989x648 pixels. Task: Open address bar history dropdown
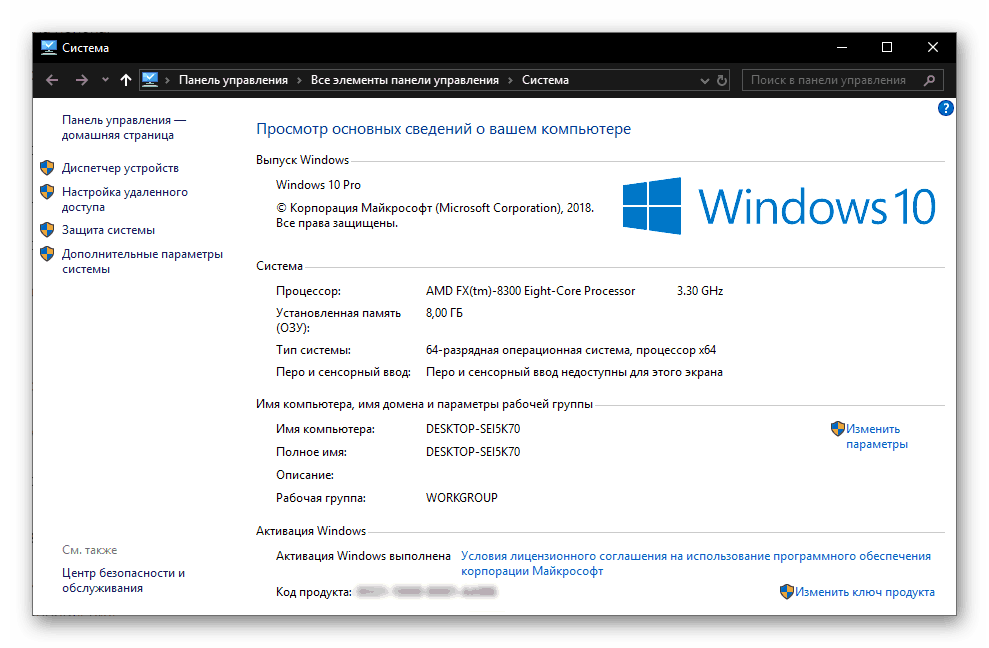coord(705,81)
